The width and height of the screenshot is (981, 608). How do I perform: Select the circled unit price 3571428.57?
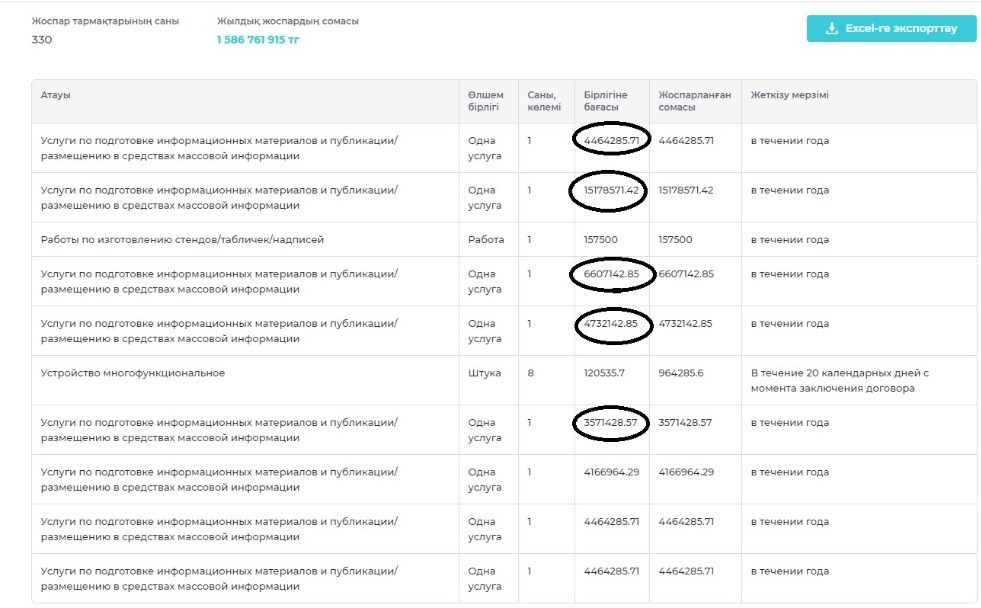tap(611, 423)
